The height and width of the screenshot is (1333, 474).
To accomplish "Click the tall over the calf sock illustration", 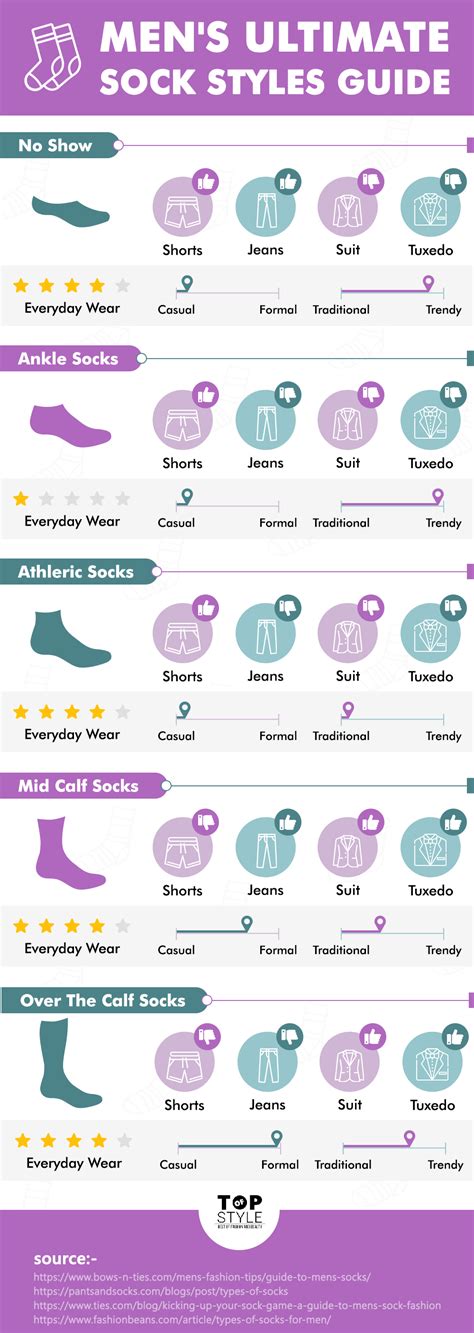I will [69, 1061].
